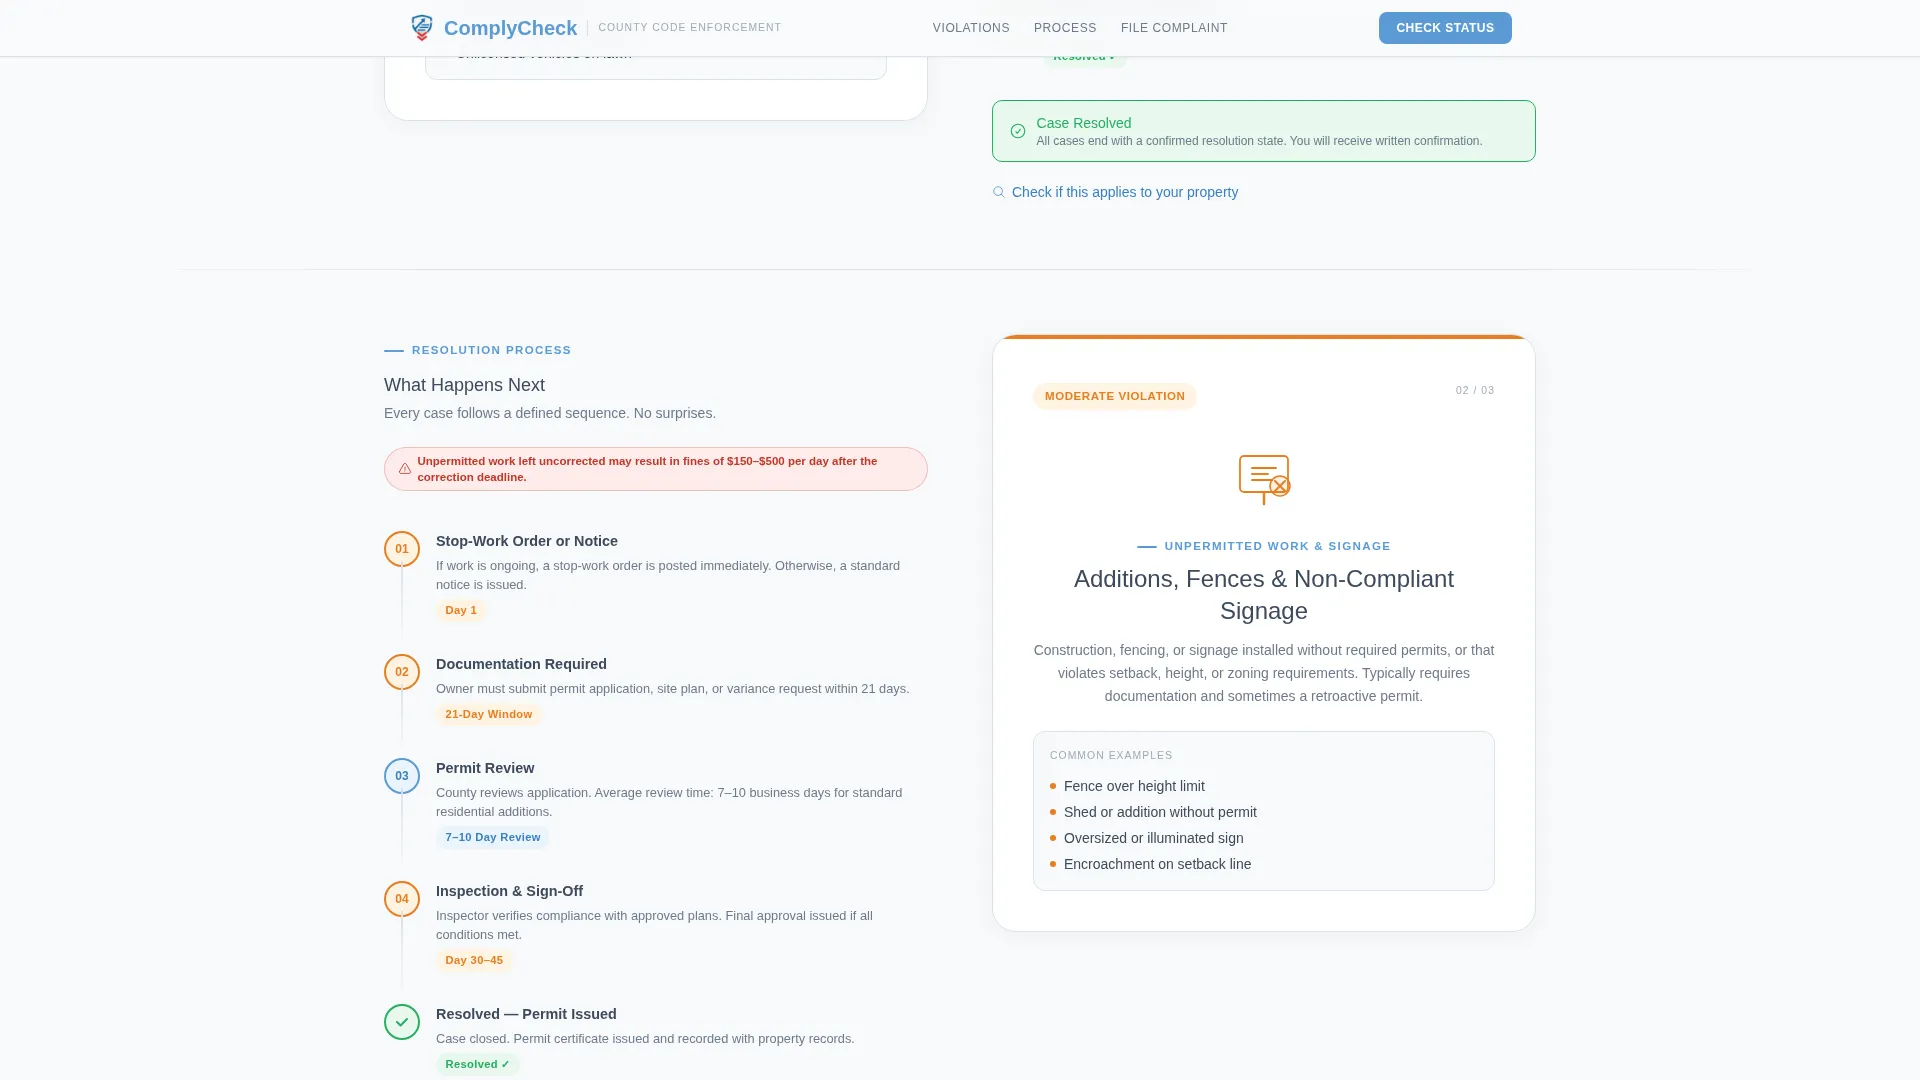The width and height of the screenshot is (1920, 1080).
Task: Click the Resolved — Permit Issued heading
Action: [526, 1014]
